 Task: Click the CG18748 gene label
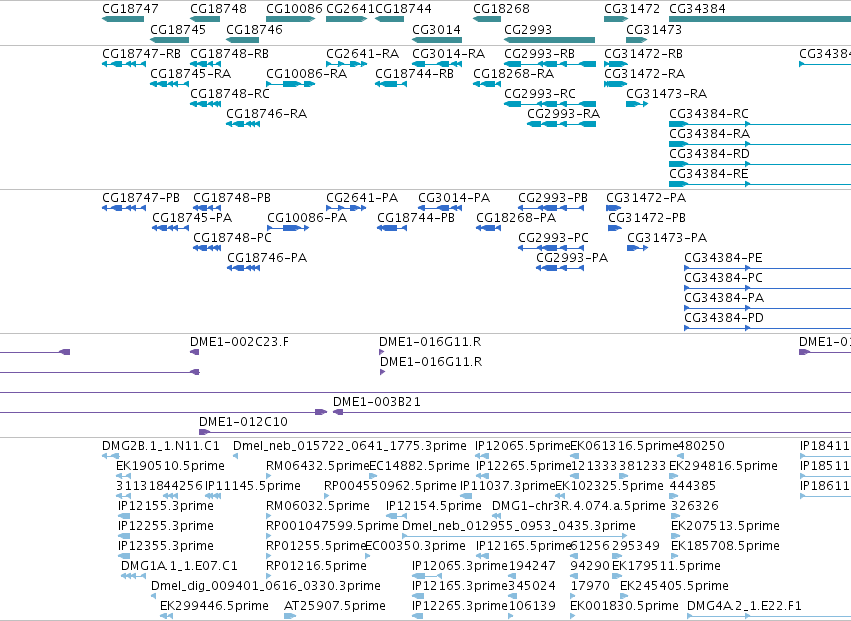coord(218,9)
